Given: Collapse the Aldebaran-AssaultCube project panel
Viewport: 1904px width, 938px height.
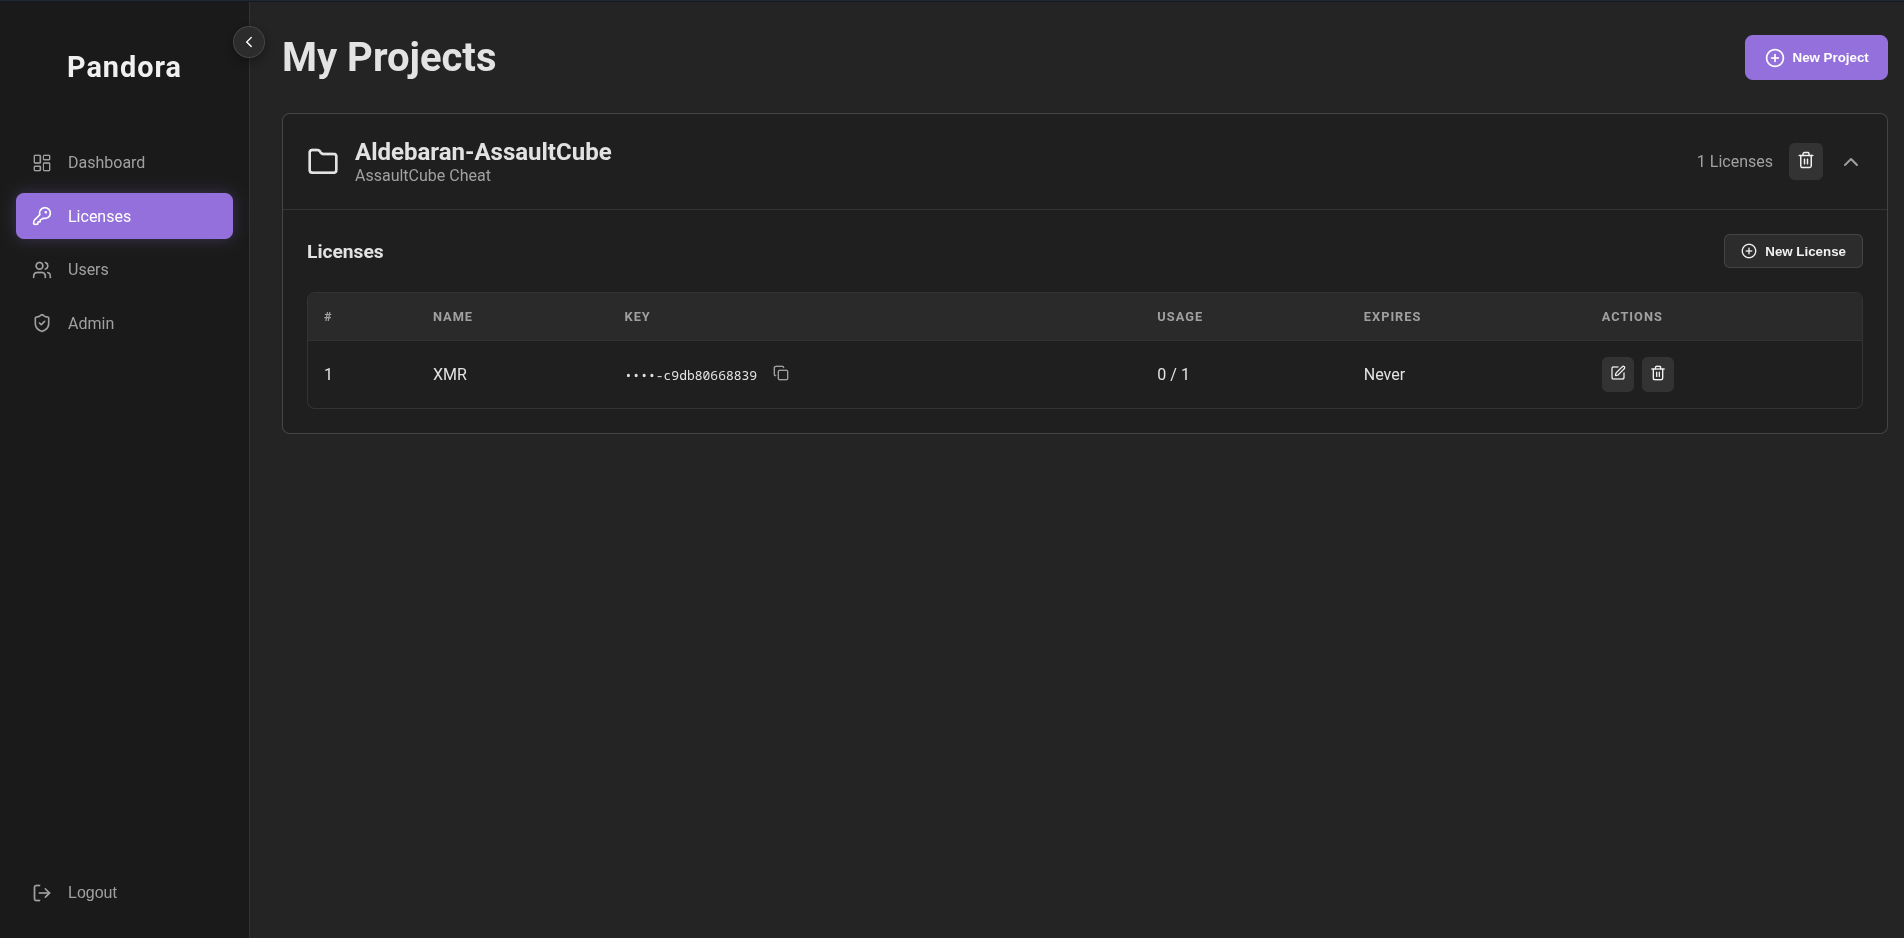Looking at the screenshot, I should tap(1851, 161).
